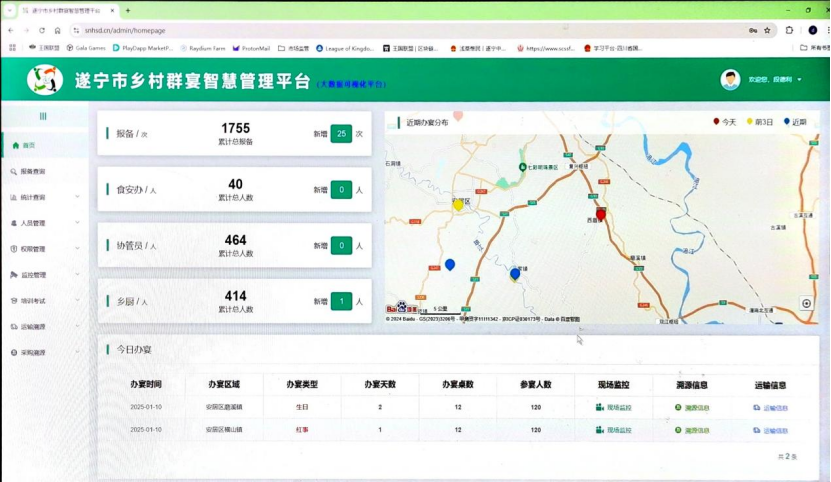
Task: Click 溯源信息 link for the 红事 row
Action: point(692,430)
